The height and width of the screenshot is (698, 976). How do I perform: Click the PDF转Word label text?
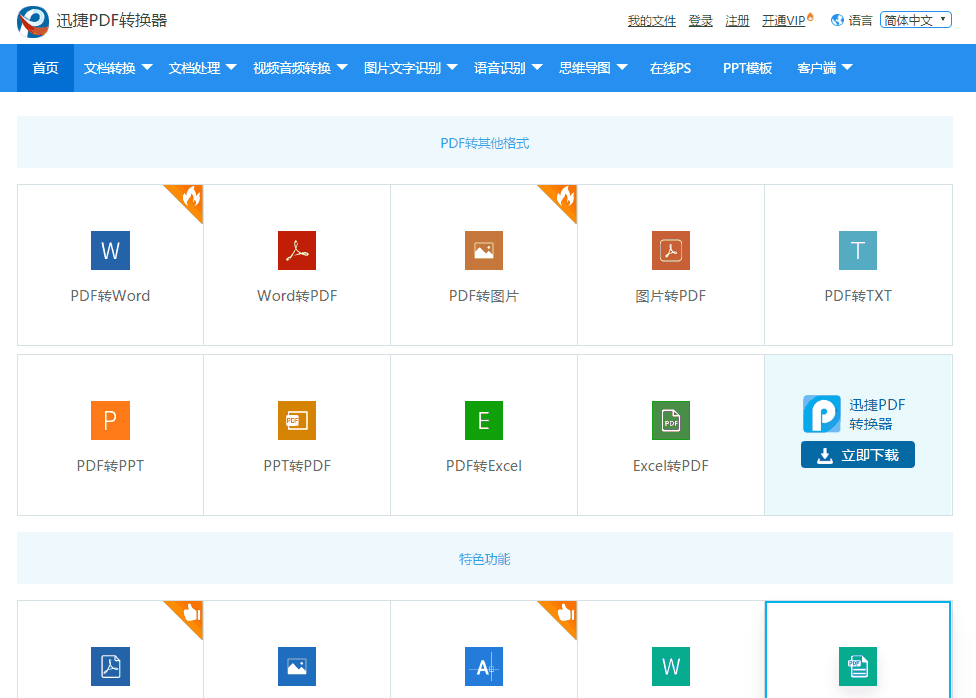[110, 296]
